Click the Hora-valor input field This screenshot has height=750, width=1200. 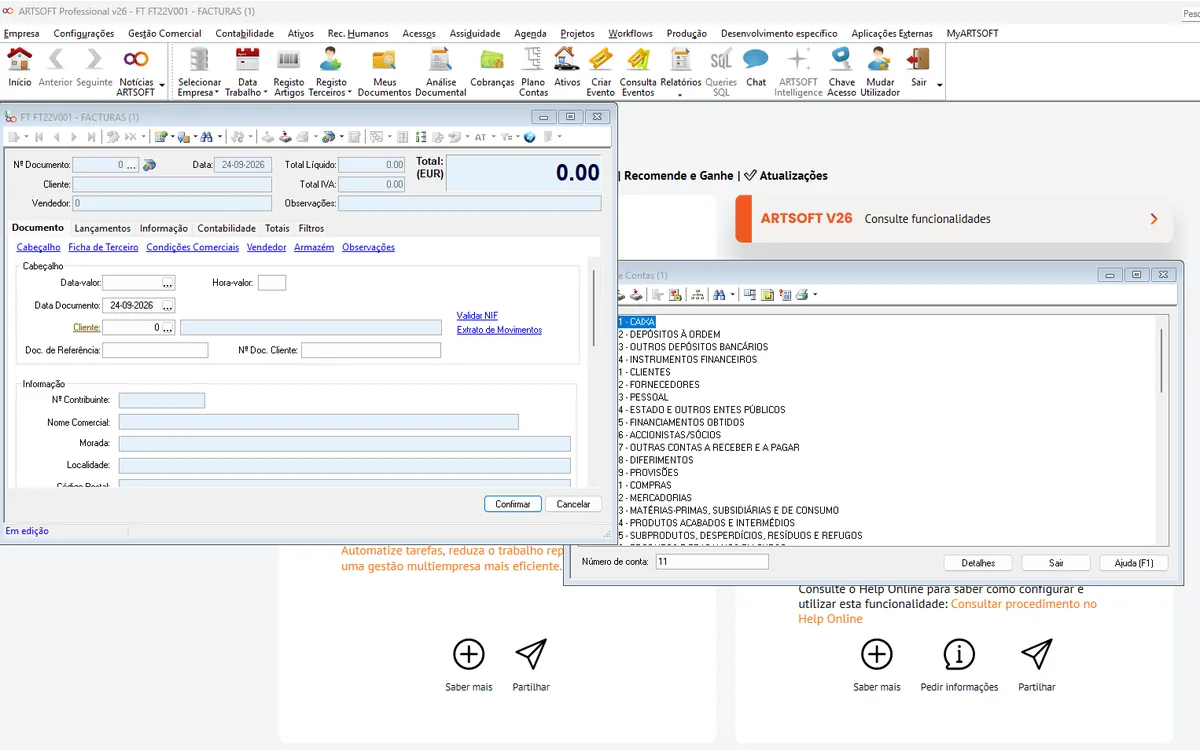click(x=272, y=283)
